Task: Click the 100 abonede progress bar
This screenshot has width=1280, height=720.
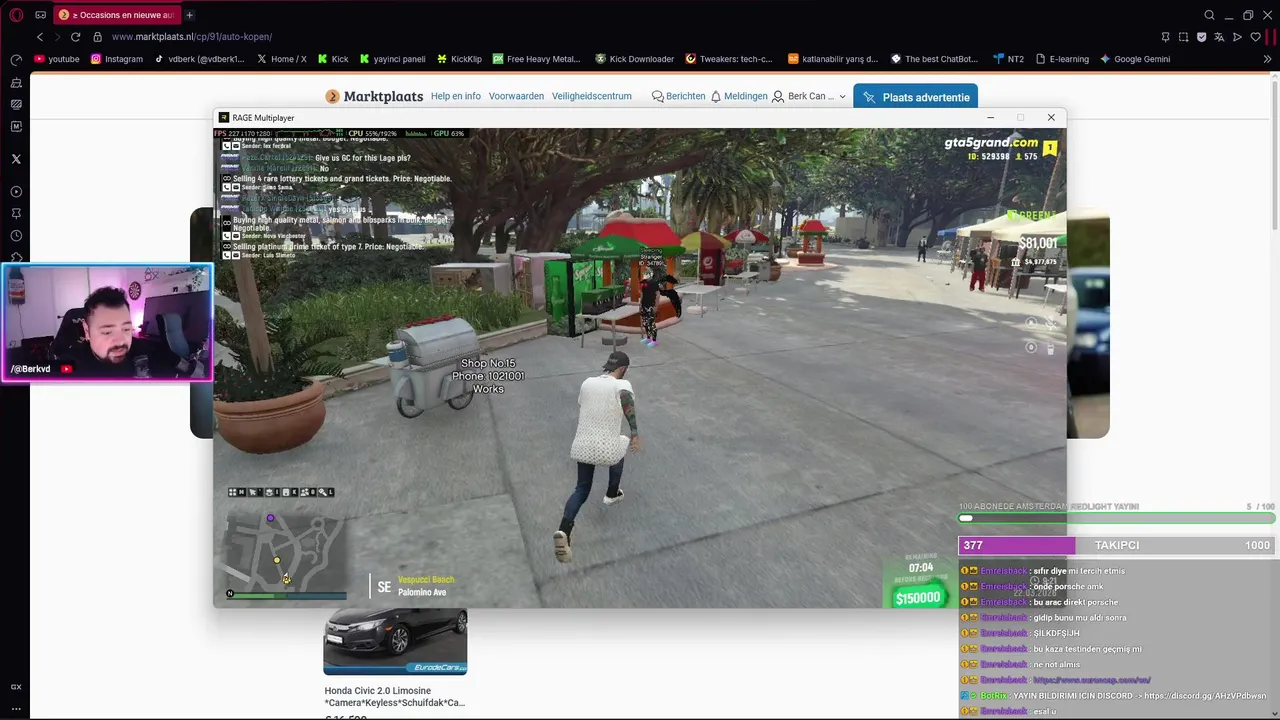Action: coord(1118,518)
